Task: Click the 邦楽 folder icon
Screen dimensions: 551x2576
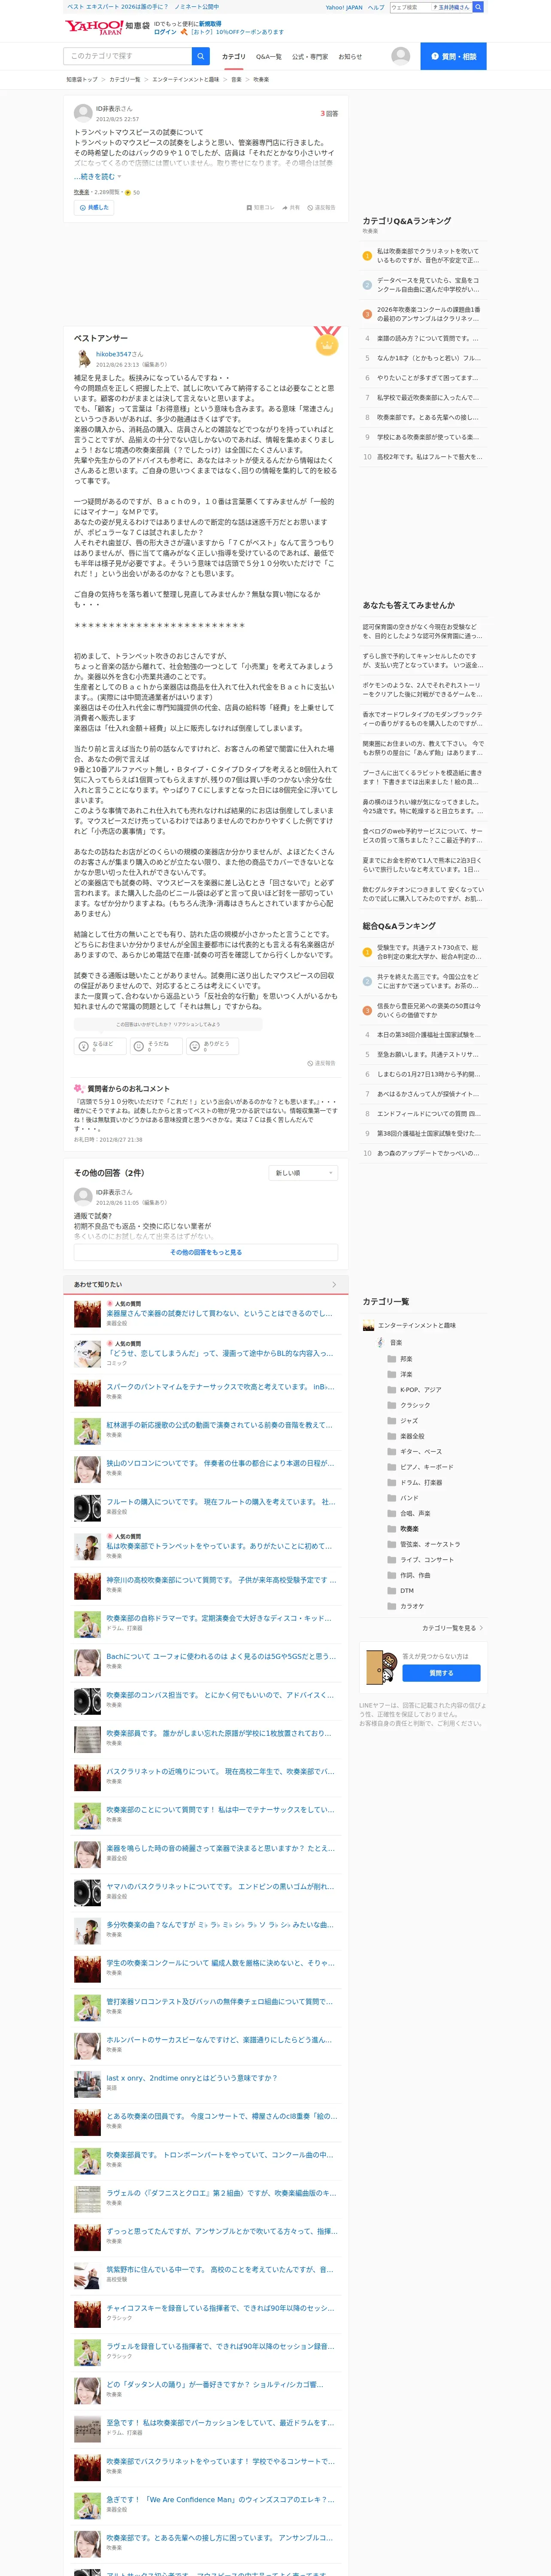Action: pos(392,1359)
